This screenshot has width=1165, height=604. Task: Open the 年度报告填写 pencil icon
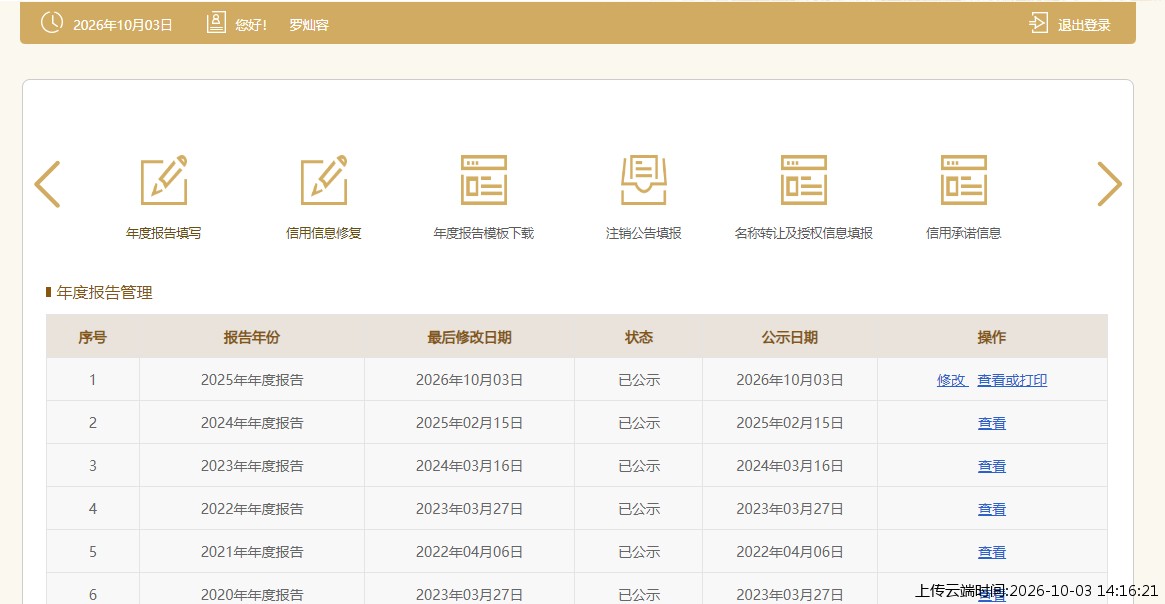pos(164,180)
